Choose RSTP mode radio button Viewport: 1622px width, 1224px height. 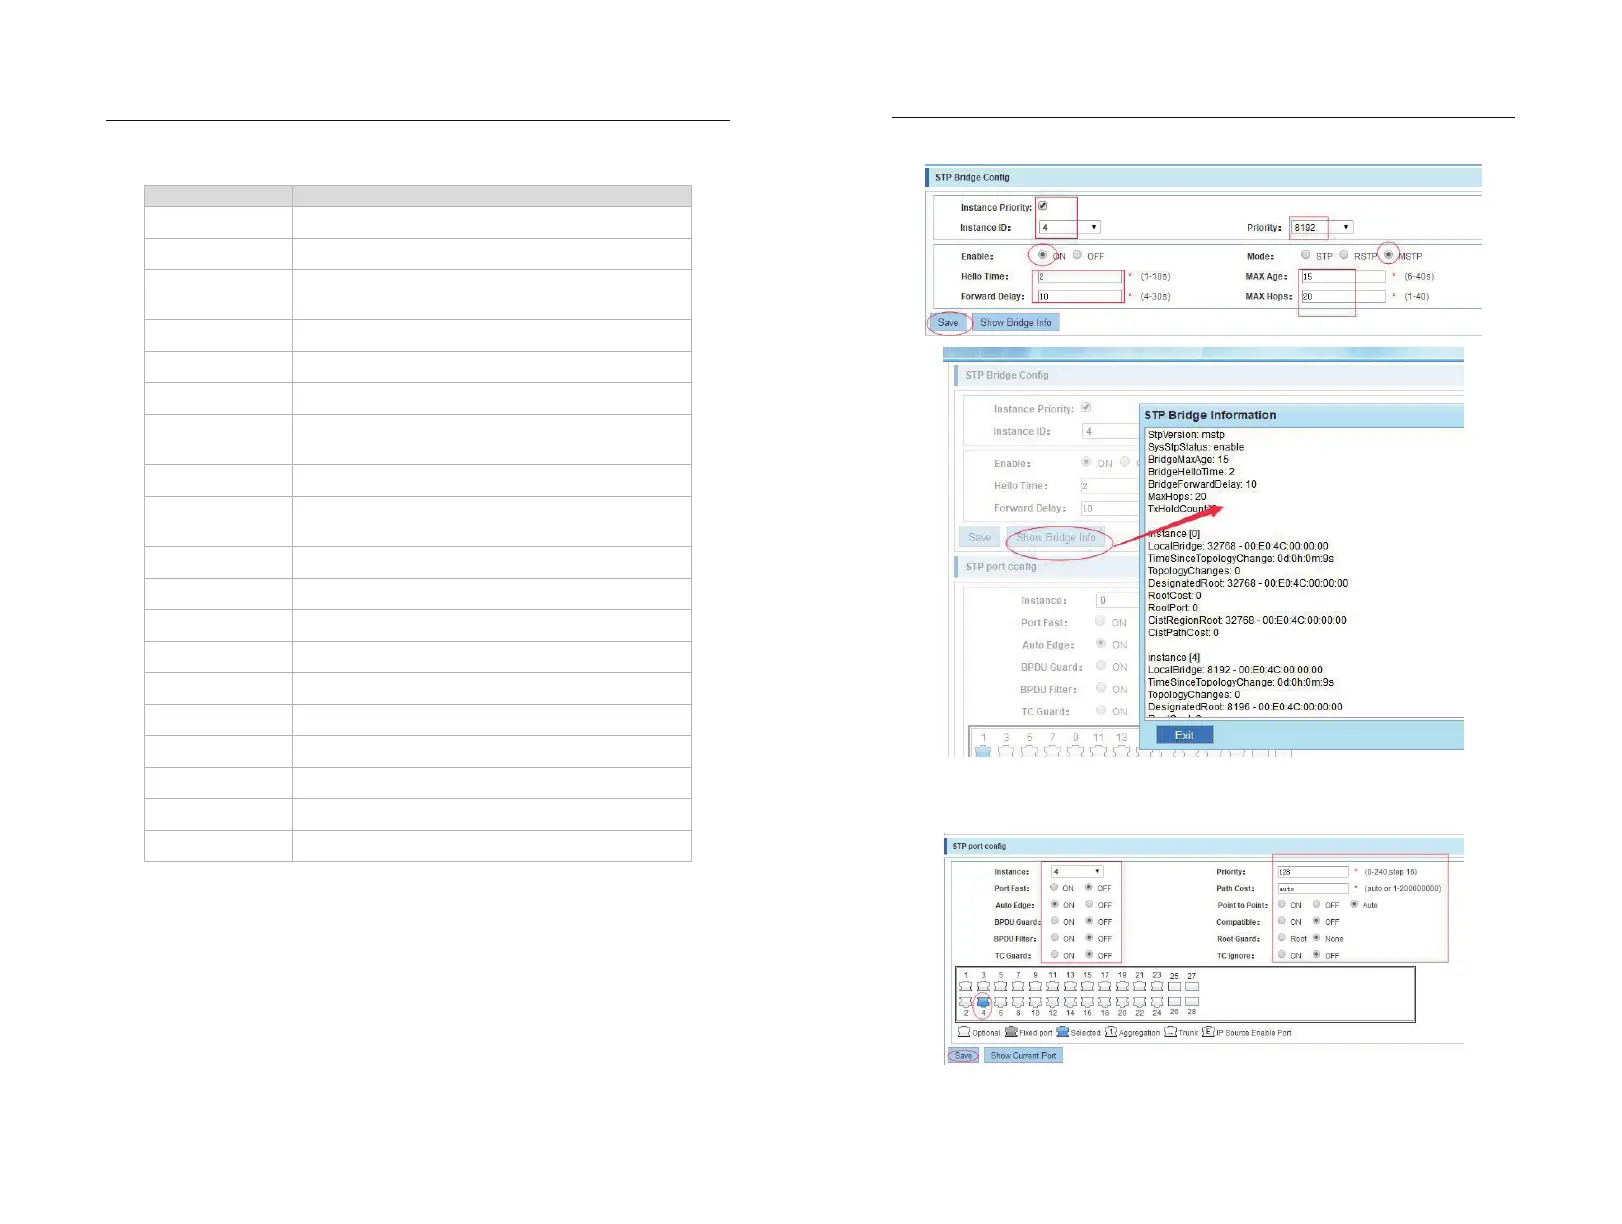click(x=1344, y=255)
